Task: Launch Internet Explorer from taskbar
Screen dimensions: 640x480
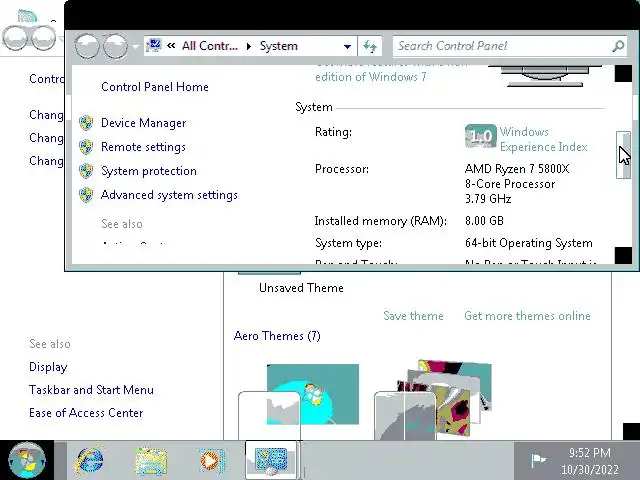Action: pyautogui.click(x=89, y=460)
